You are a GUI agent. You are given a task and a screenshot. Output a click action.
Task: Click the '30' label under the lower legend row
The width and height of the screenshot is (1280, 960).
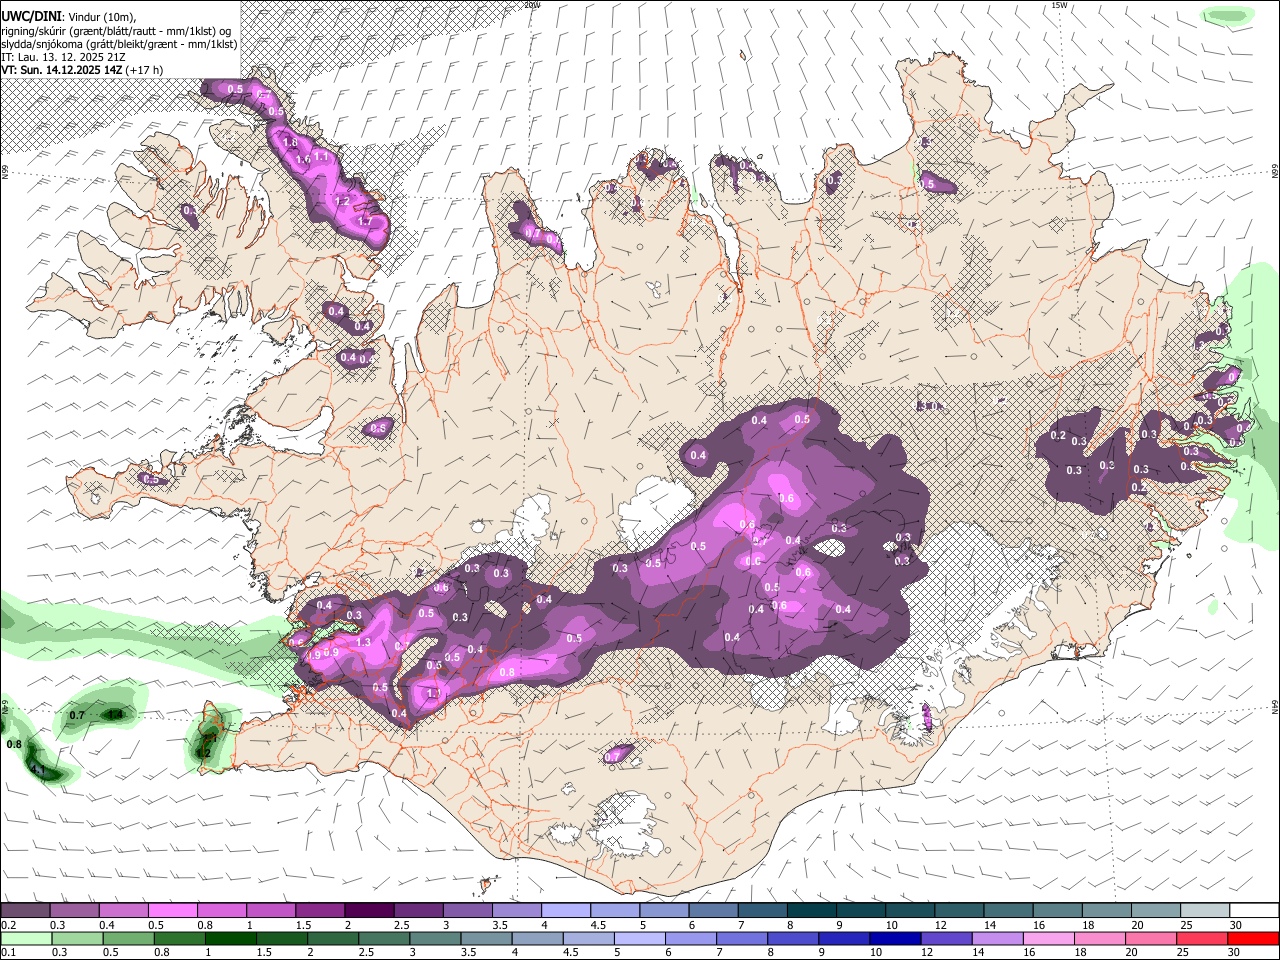(1235, 953)
